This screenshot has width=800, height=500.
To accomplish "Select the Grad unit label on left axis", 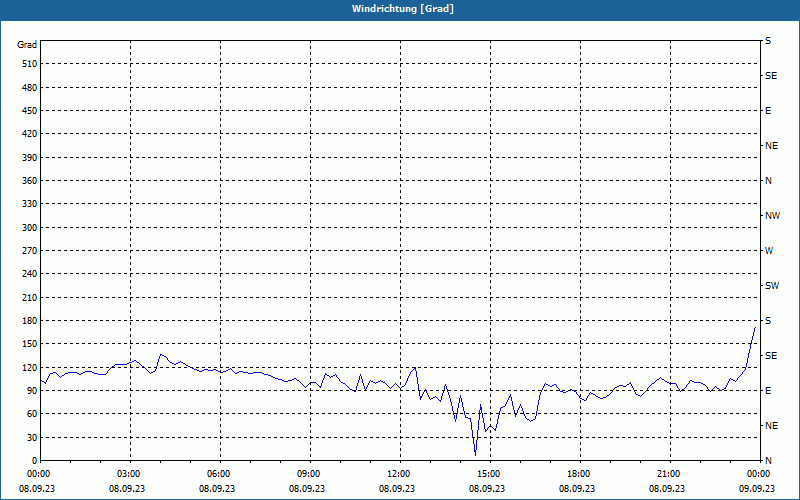I will pos(27,45).
